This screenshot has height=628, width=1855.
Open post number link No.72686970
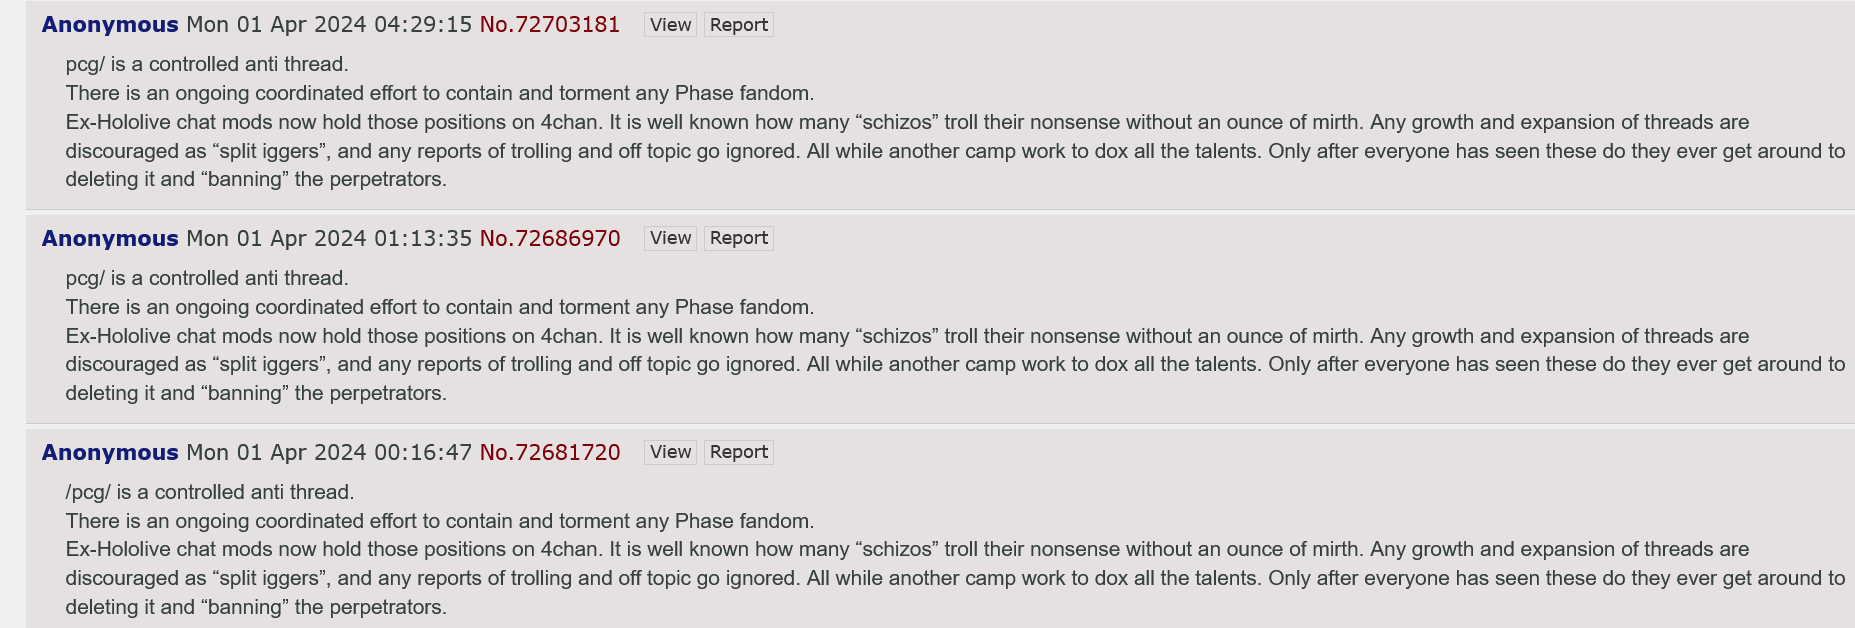(x=550, y=238)
